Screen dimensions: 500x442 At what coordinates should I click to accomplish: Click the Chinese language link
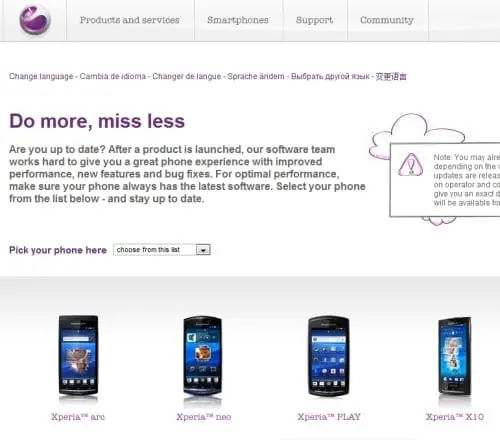click(x=391, y=76)
